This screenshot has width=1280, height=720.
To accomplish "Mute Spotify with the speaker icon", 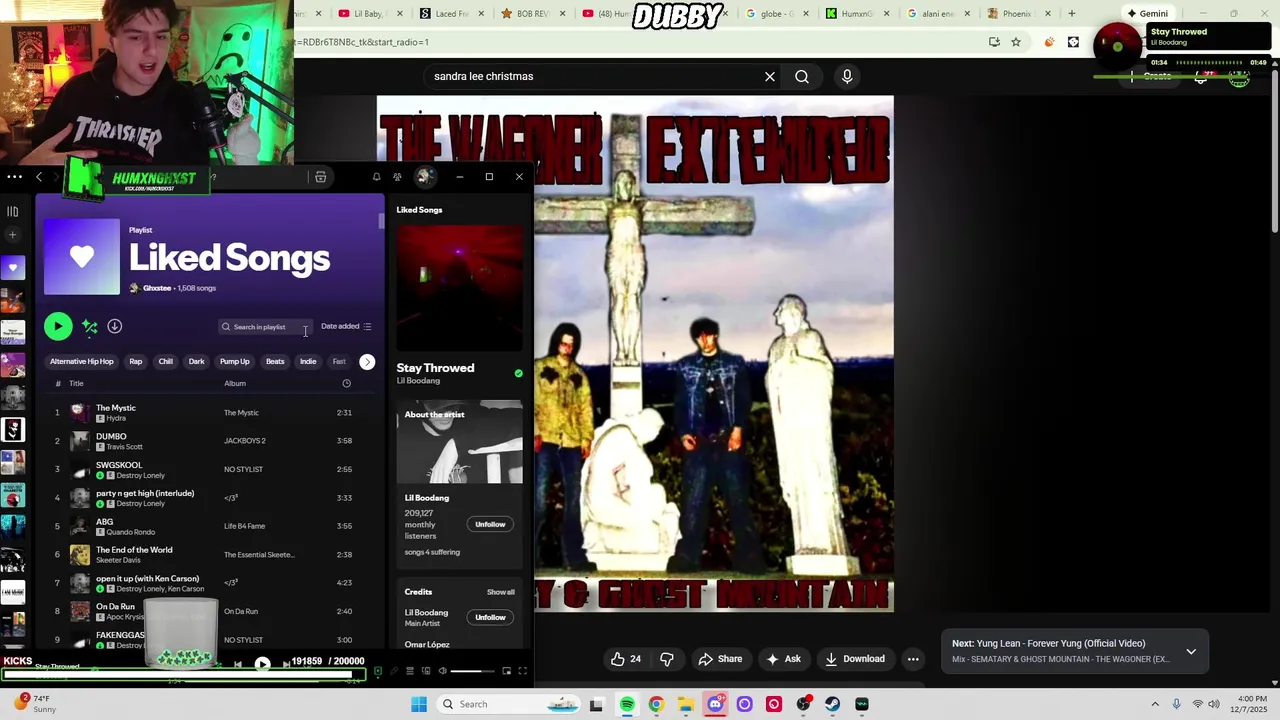I will pyautogui.click(x=442, y=671).
